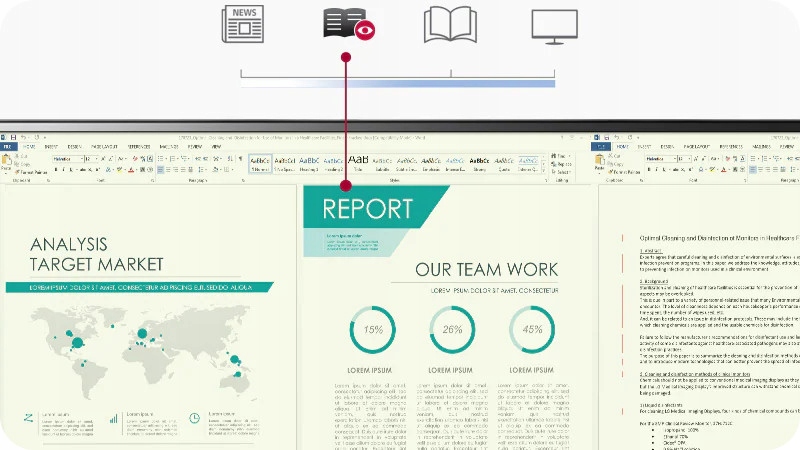Toggle Bold in right Word window
The width and height of the screenshot is (800, 450).
pyautogui.click(x=649, y=169)
